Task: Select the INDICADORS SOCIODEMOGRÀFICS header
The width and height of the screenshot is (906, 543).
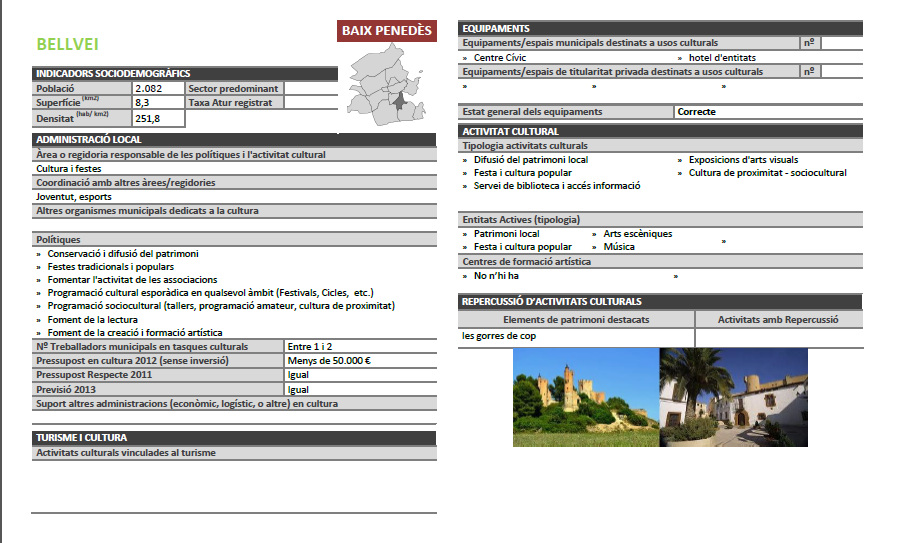Action: tap(185, 73)
